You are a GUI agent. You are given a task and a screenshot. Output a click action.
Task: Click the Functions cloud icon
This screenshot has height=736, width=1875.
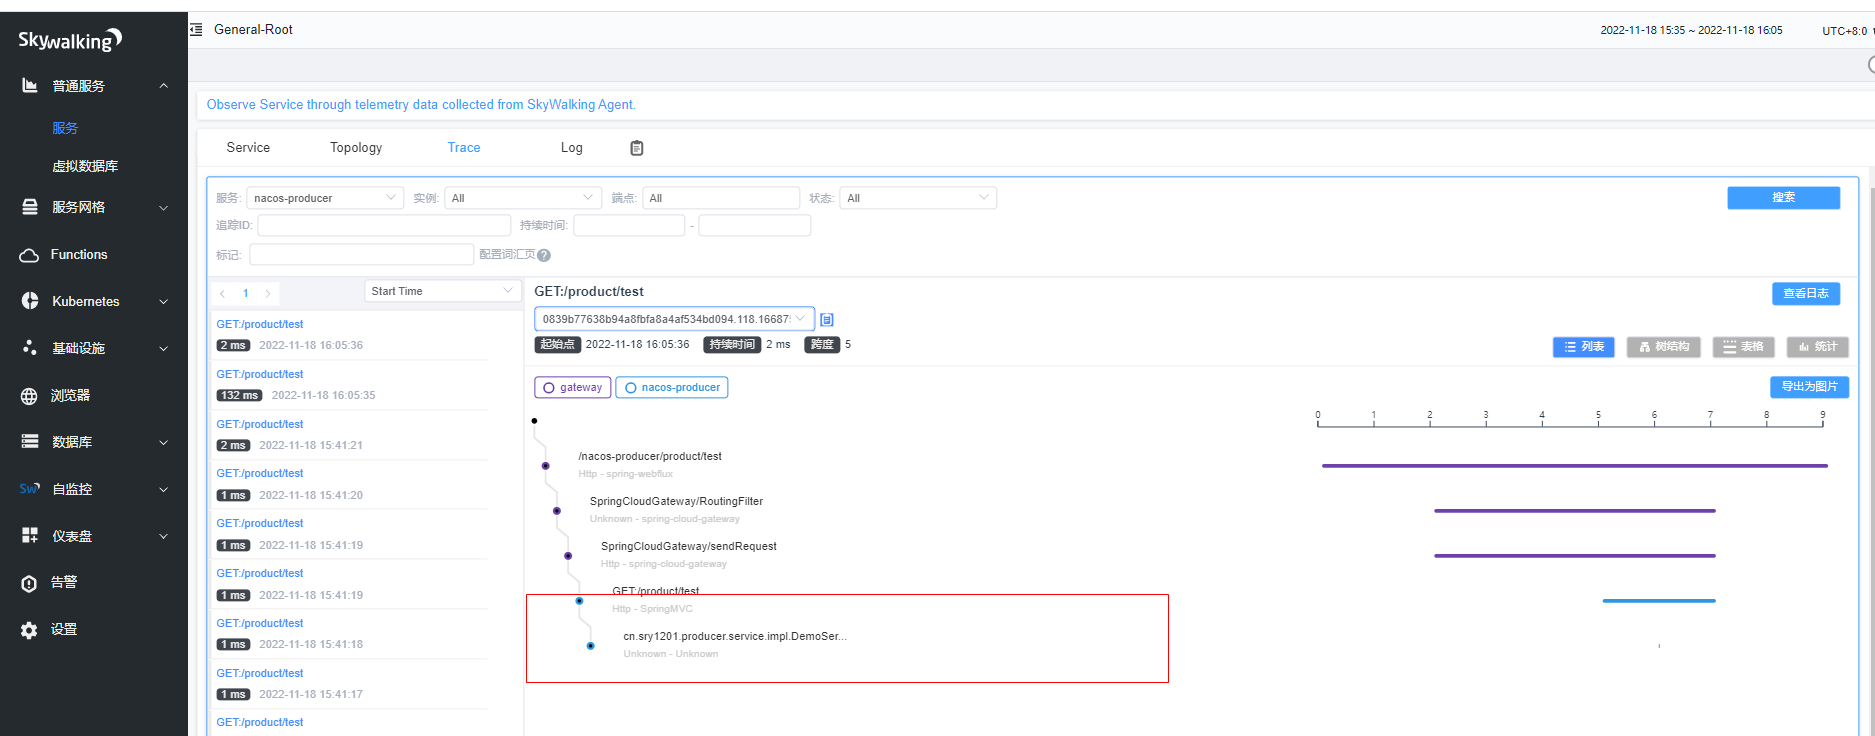(x=30, y=255)
